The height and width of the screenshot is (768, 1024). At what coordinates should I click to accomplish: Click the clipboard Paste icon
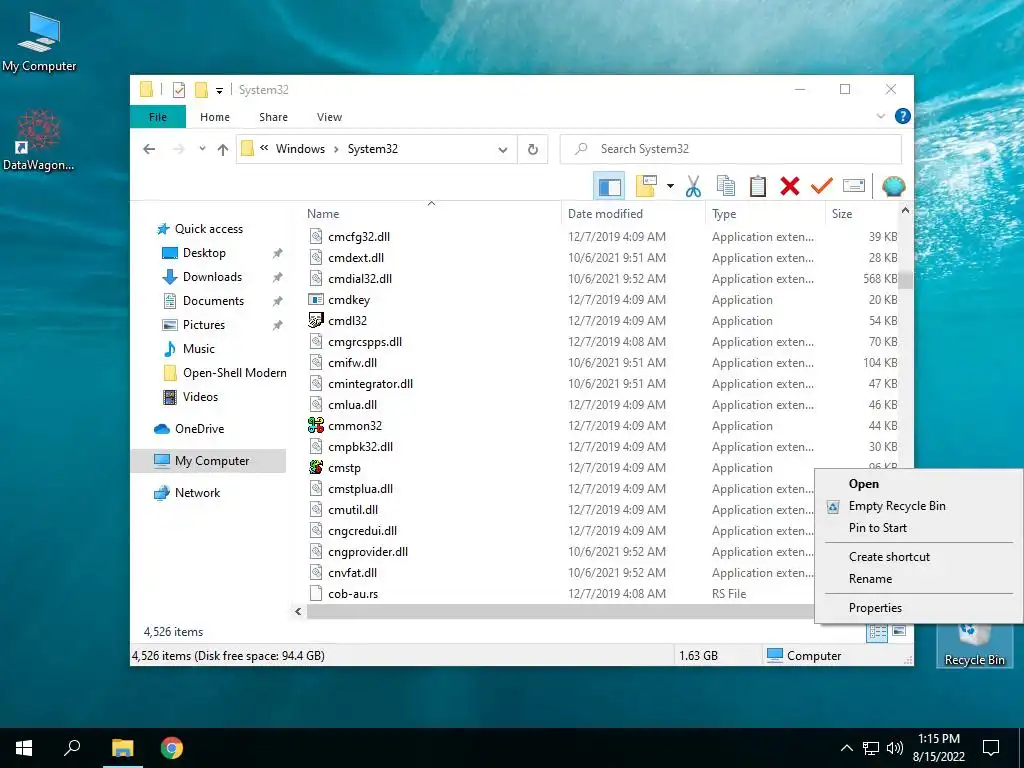(x=758, y=186)
